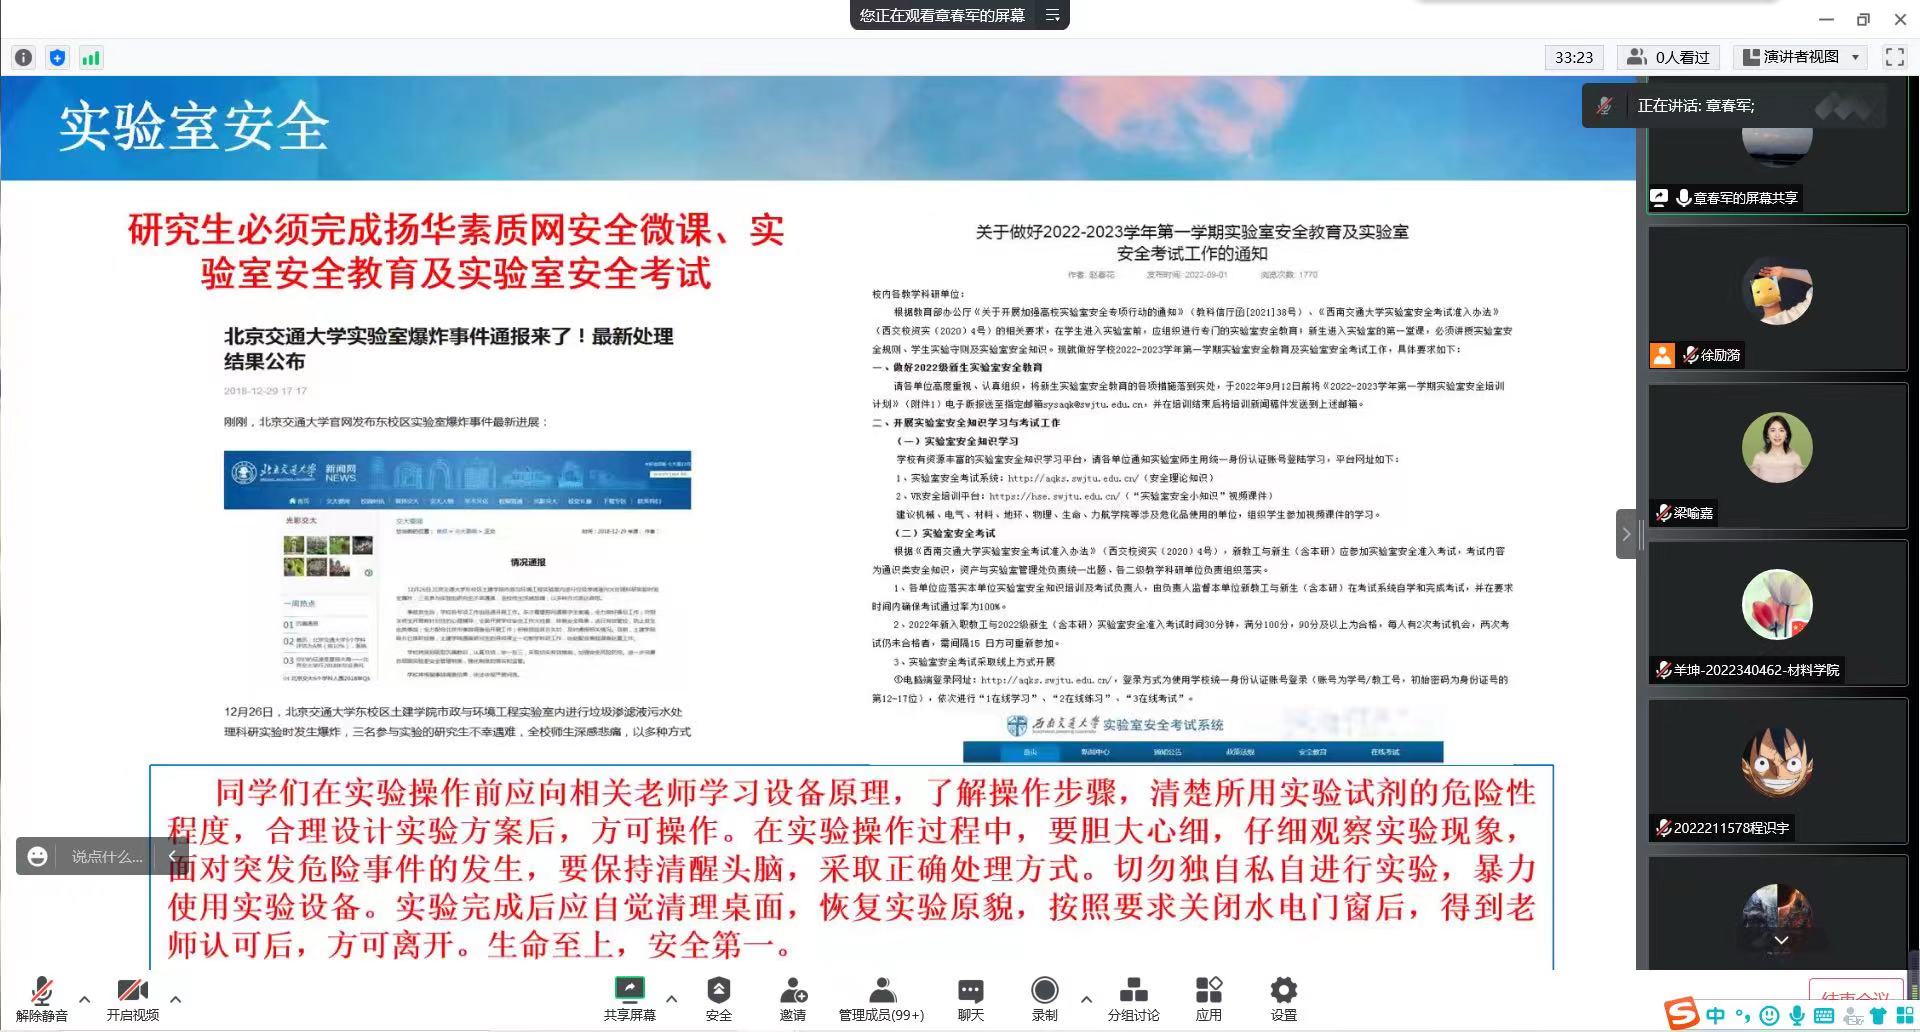Open 分组讨论 breakout rooms

tap(1133, 992)
